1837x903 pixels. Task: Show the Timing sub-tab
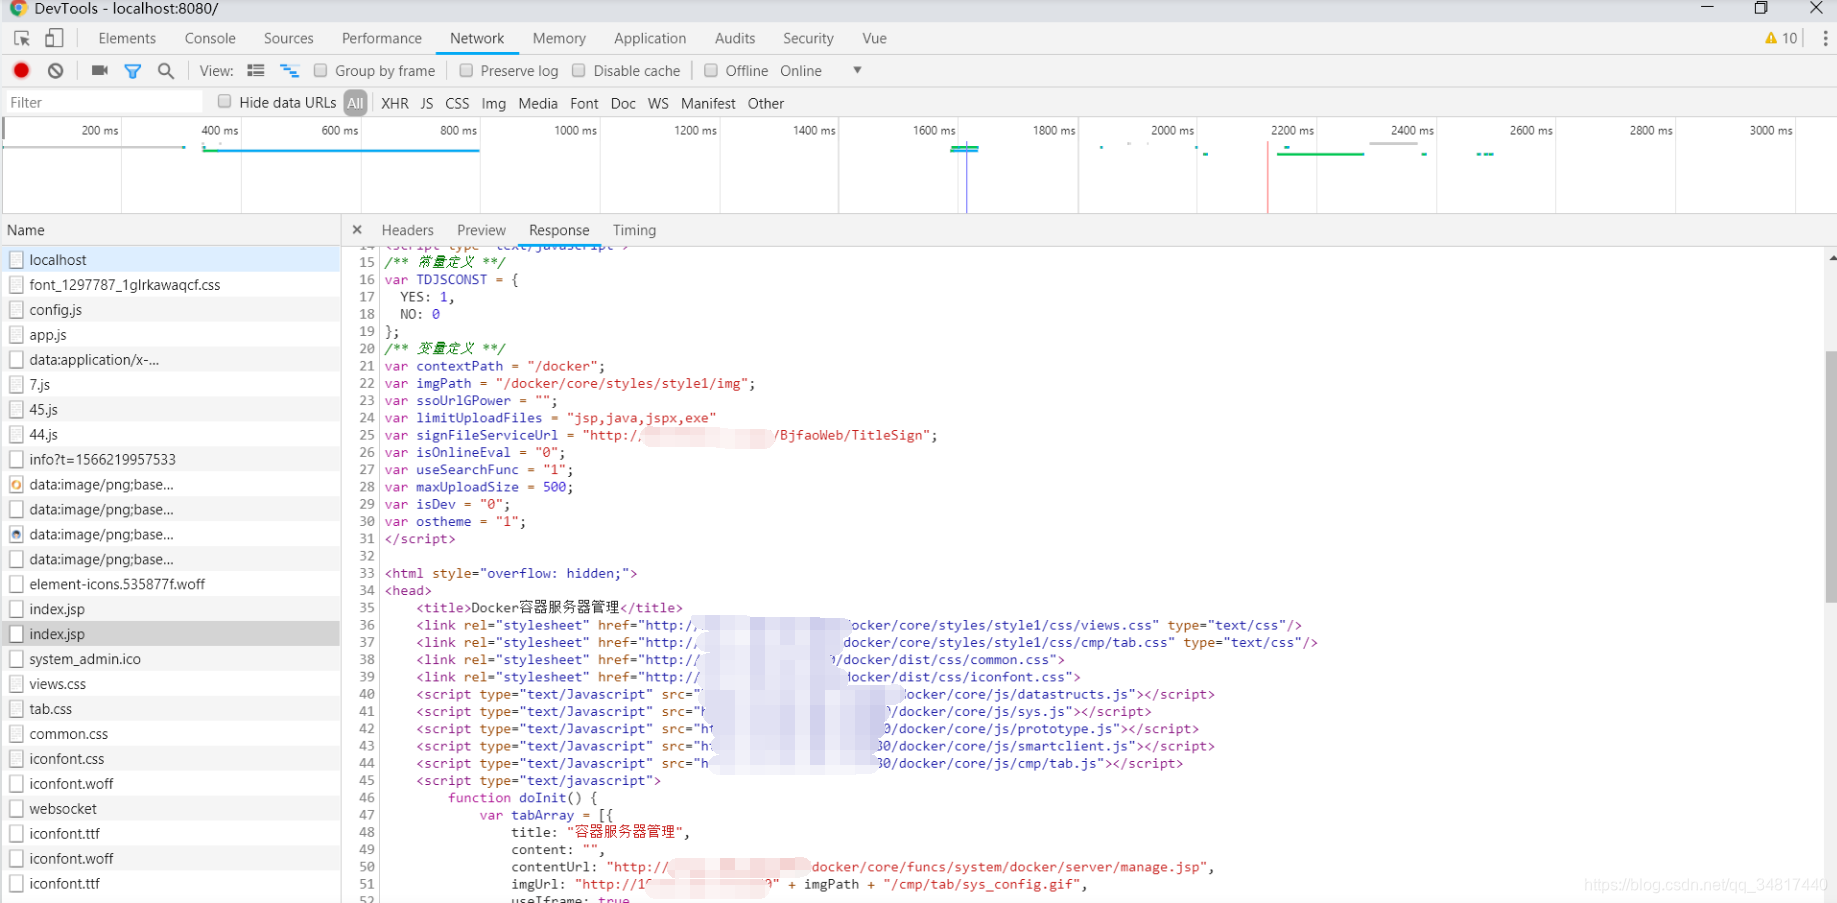click(x=634, y=230)
